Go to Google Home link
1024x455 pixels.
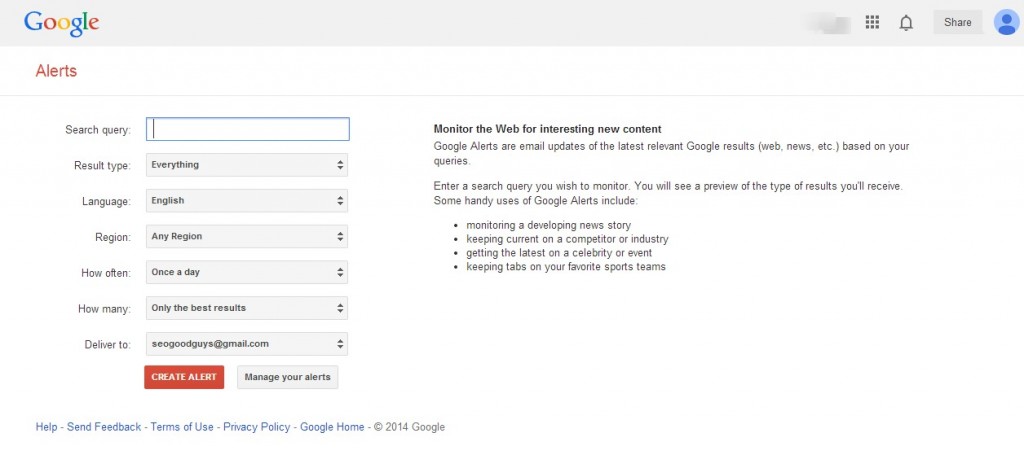click(x=332, y=427)
